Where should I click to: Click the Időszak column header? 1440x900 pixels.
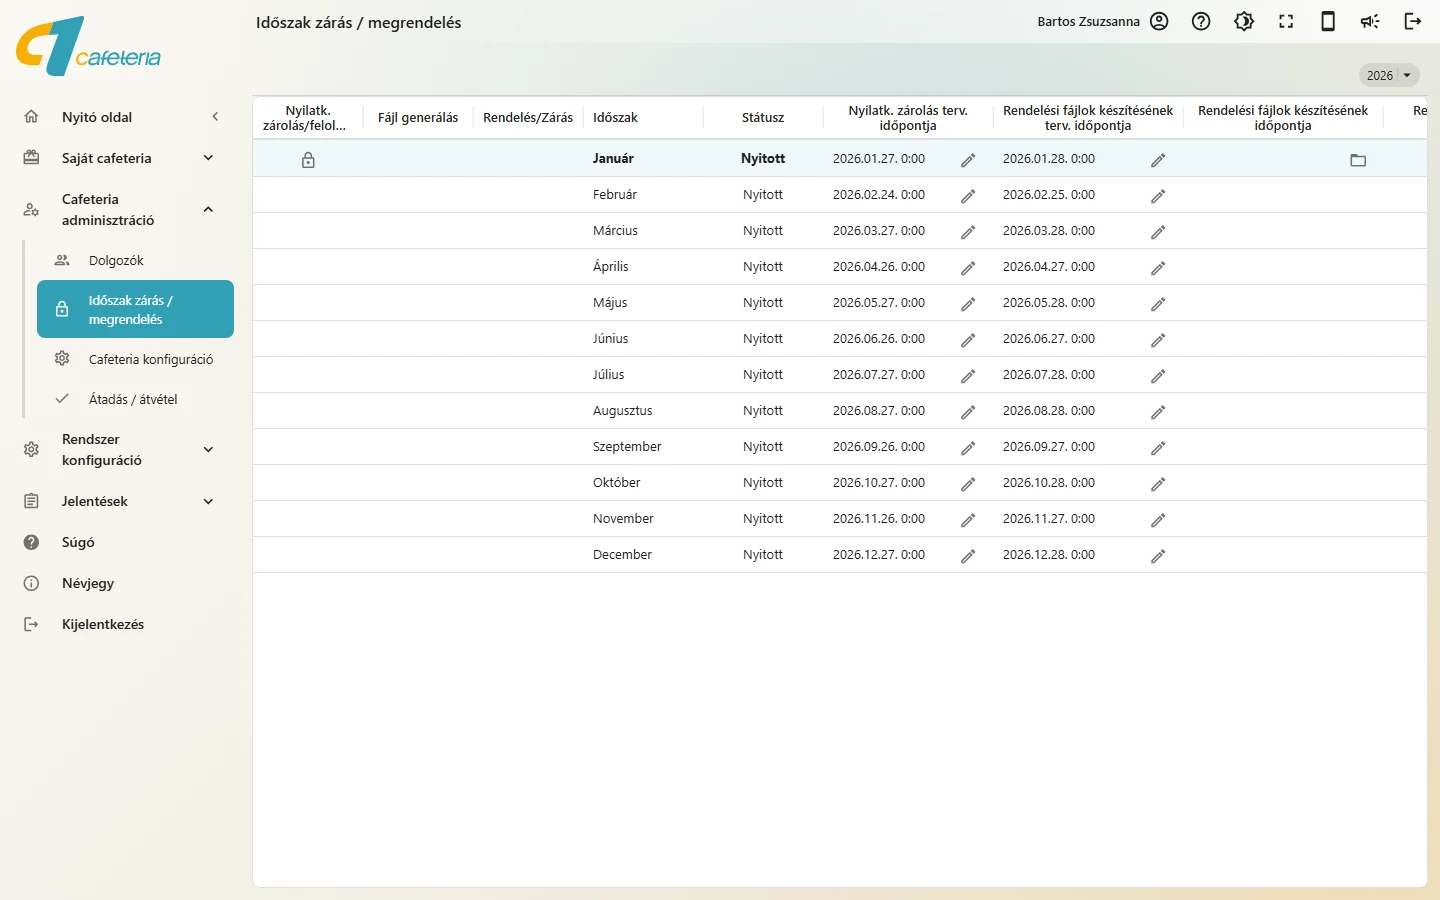[x=615, y=117]
